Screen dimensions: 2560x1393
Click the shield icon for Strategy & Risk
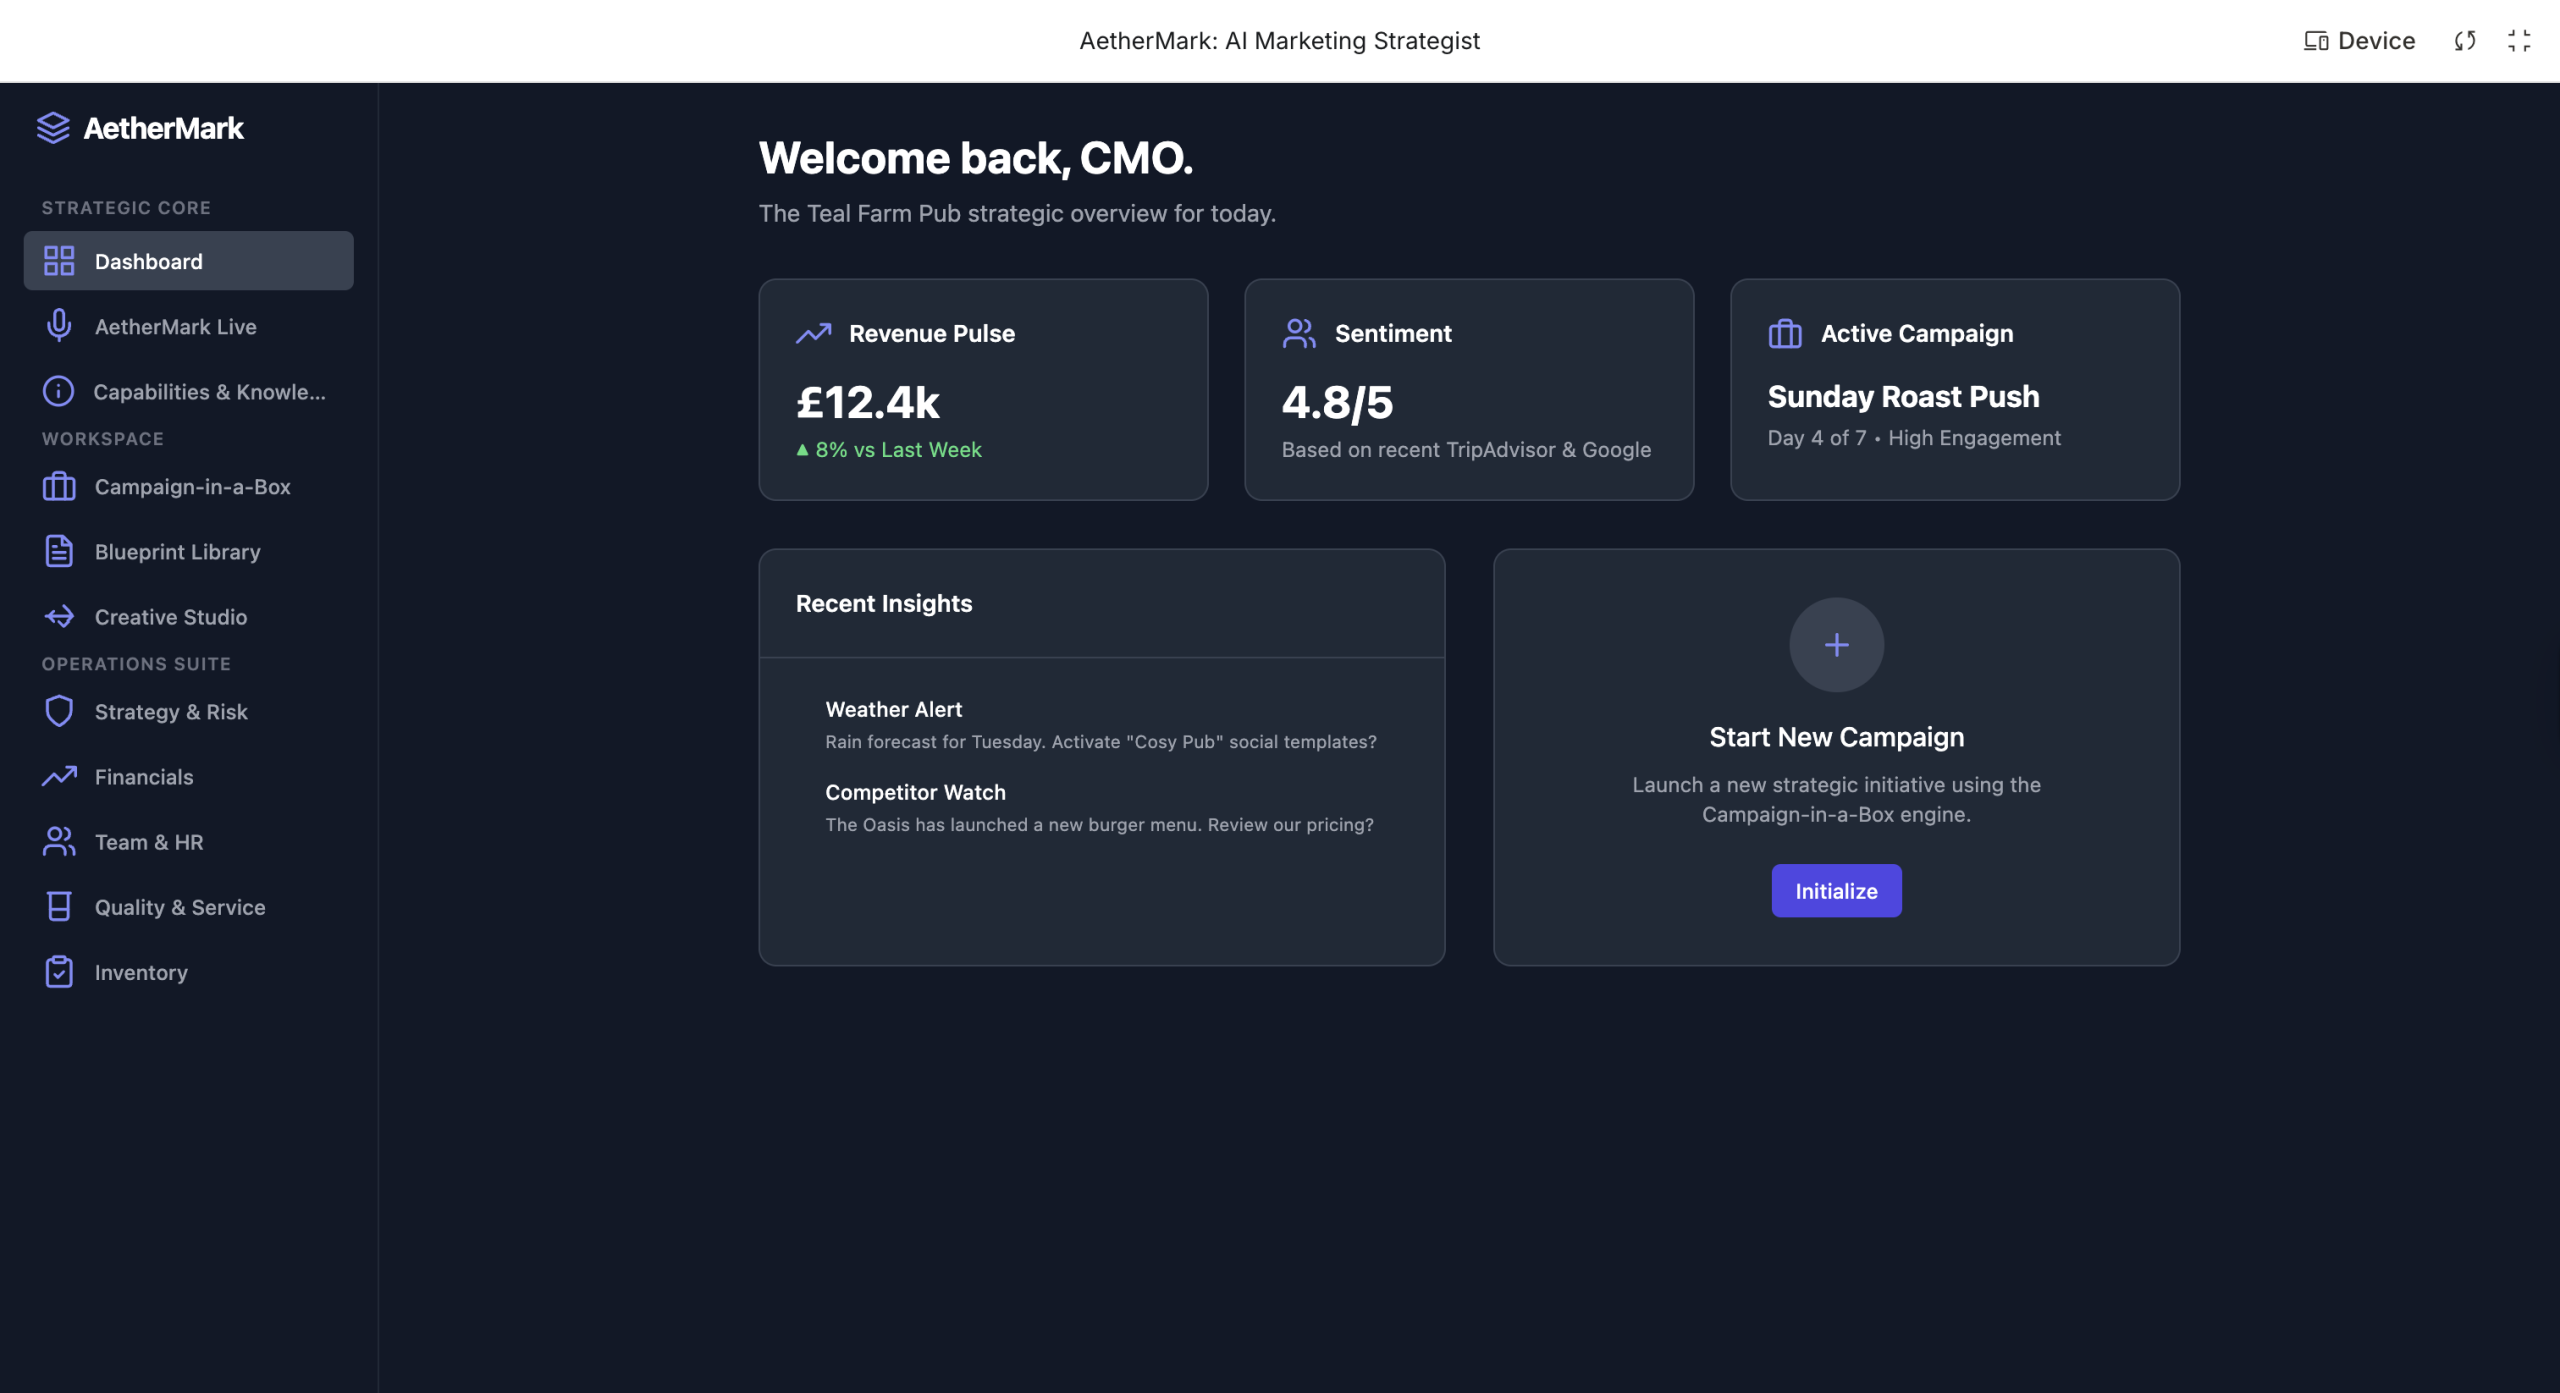[59, 712]
